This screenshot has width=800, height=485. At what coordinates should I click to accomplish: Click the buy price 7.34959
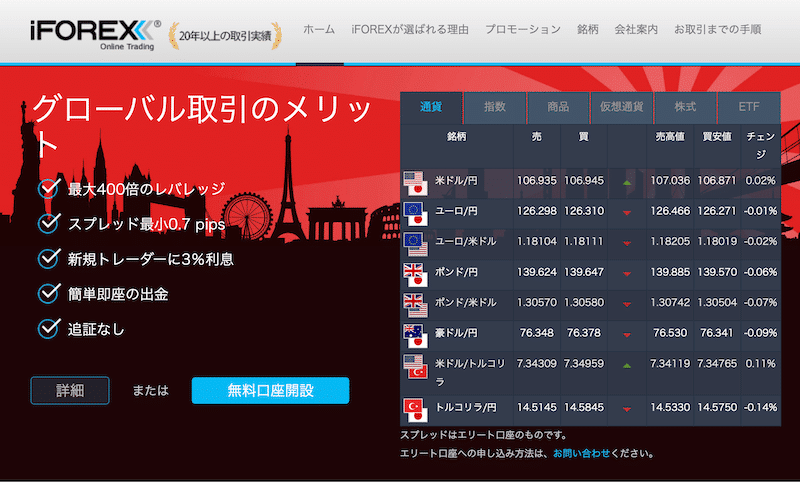click(x=584, y=364)
